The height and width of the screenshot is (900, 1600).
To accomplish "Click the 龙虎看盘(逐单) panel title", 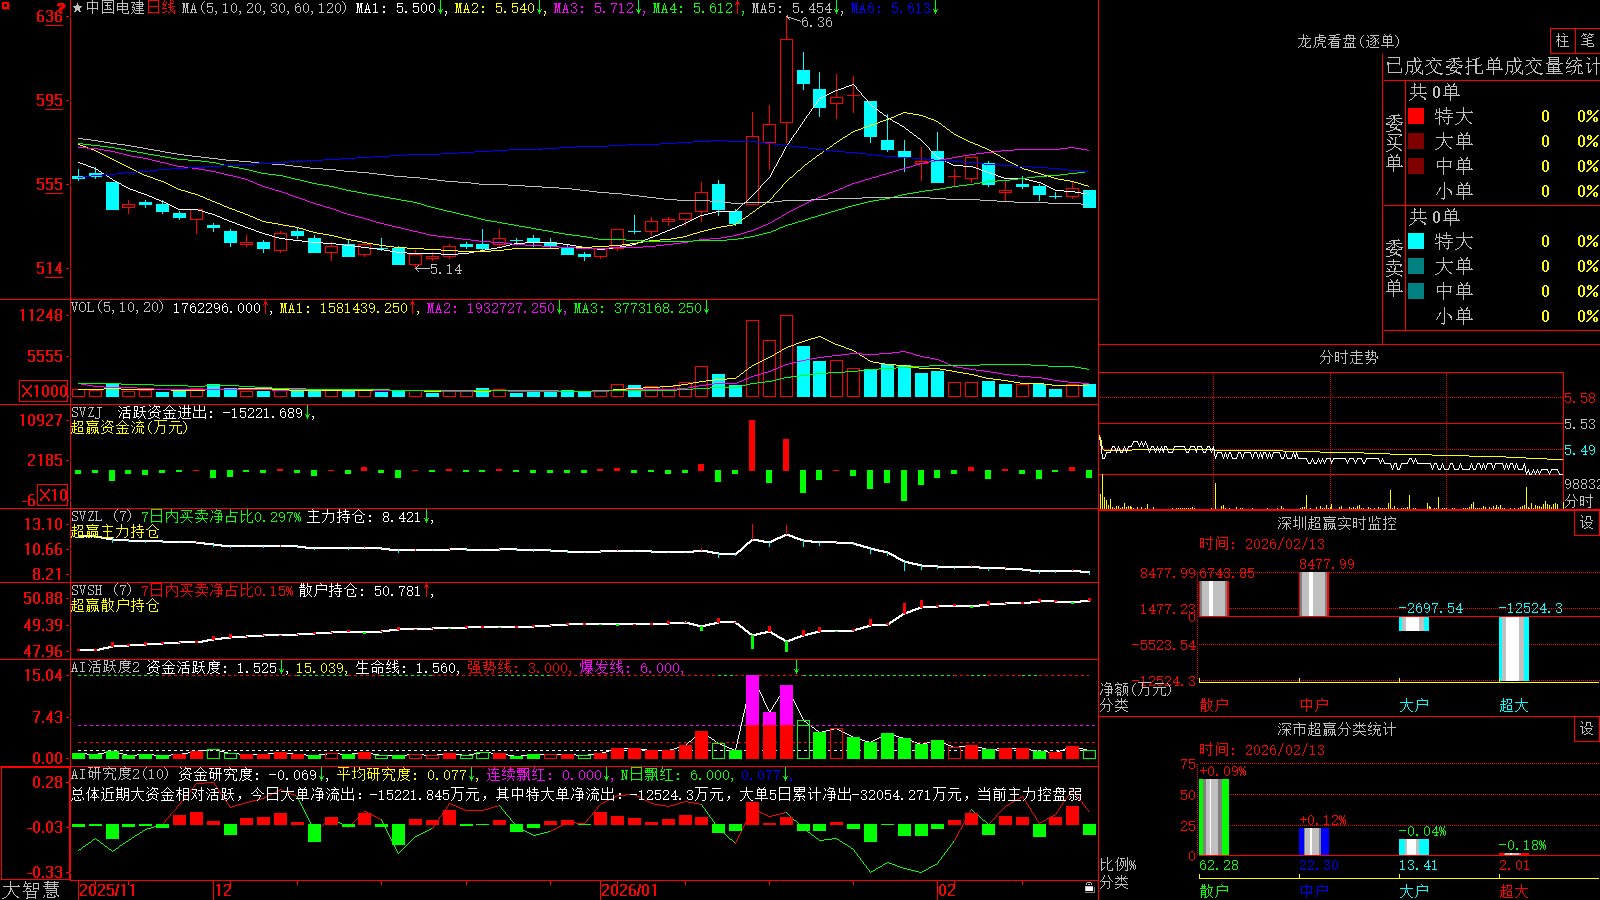I will click(x=1349, y=41).
